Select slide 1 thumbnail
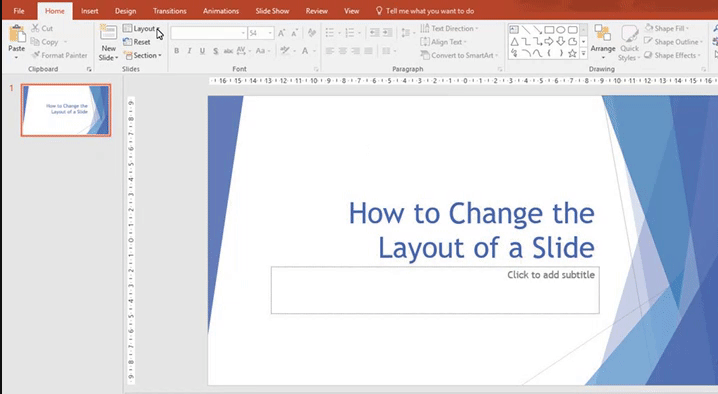The image size is (718, 394). pyautogui.click(x=66, y=110)
